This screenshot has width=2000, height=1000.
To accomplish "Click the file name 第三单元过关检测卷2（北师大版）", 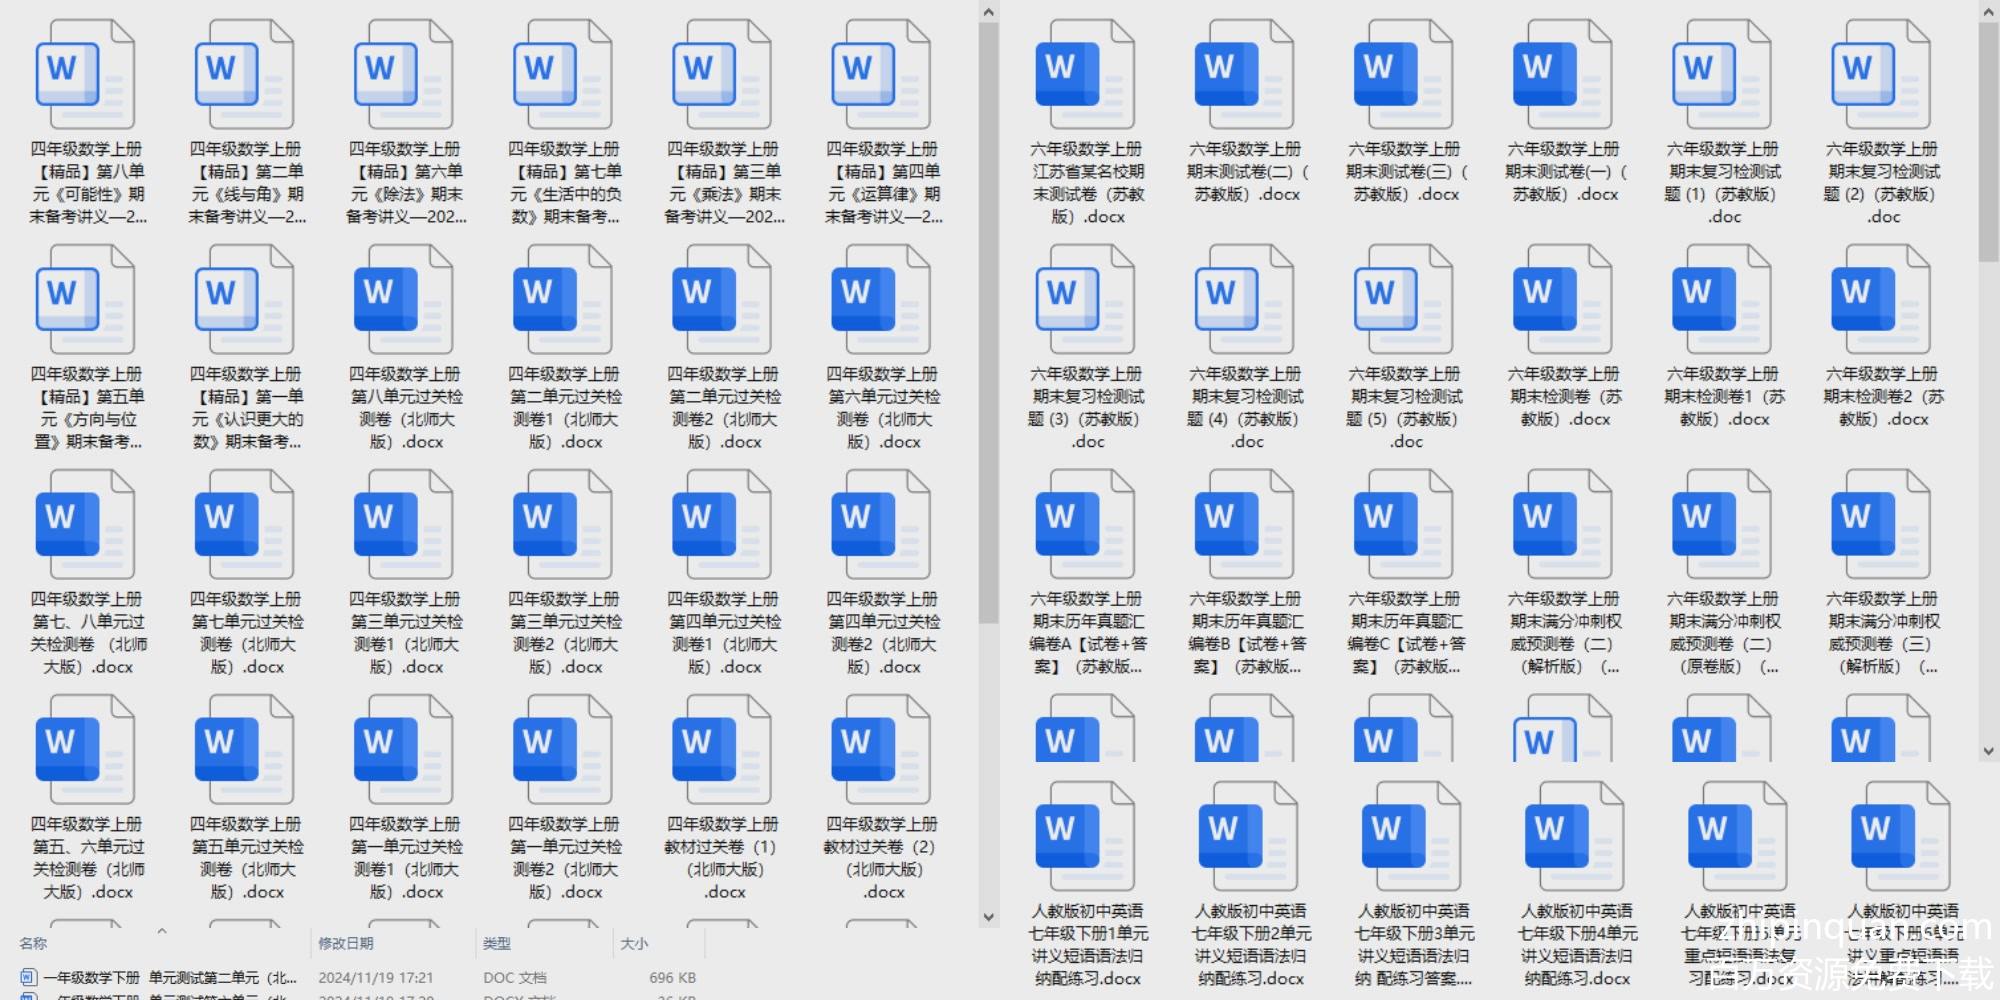I will point(562,633).
